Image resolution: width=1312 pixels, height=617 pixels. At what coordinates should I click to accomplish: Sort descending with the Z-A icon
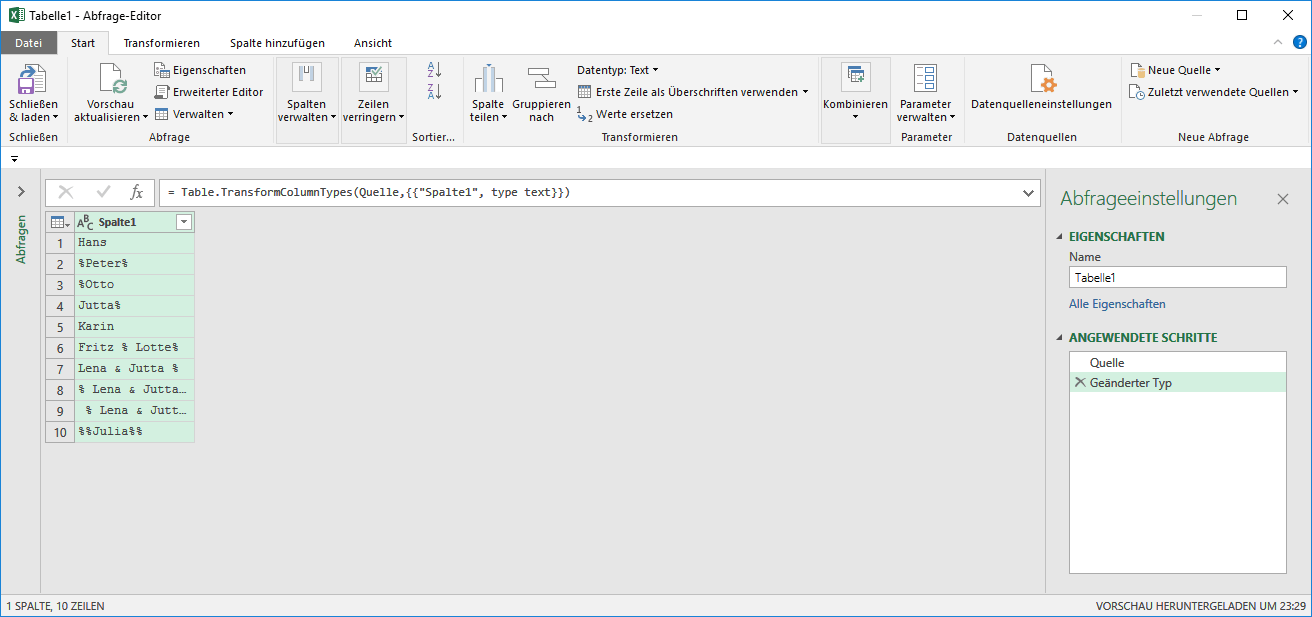(434, 92)
